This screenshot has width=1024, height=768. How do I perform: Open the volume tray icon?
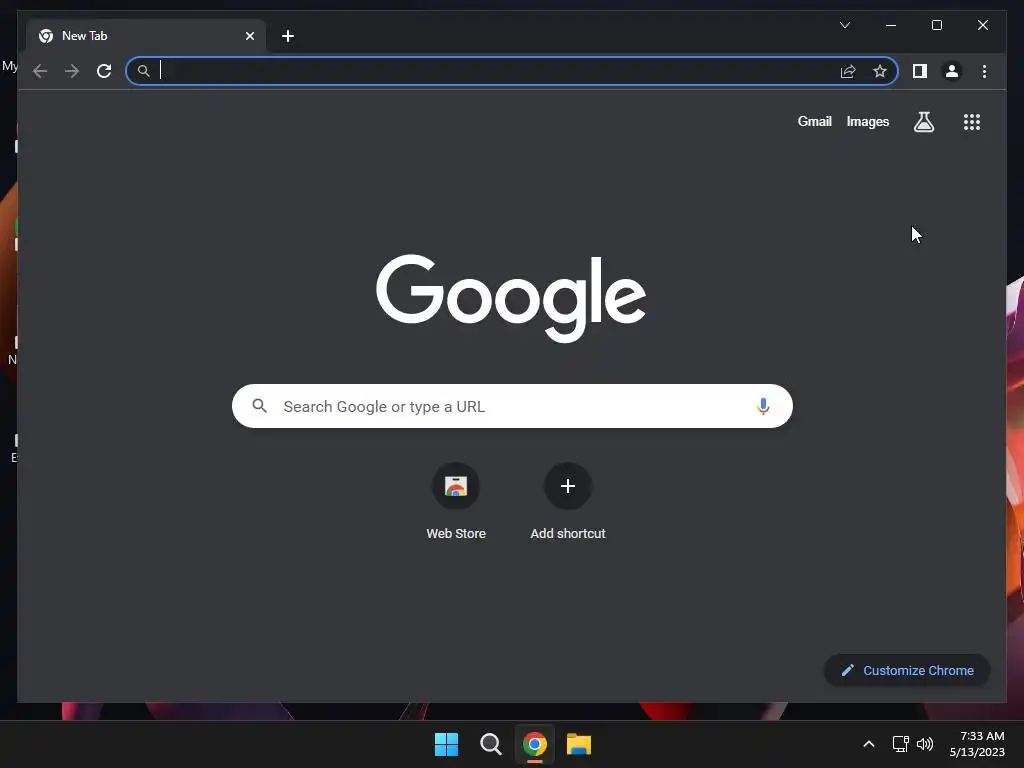[x=925, y=744]
